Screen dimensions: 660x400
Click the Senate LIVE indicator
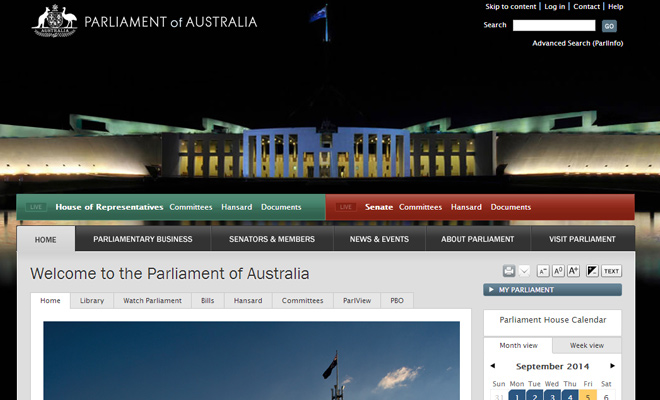pyautogui.click(x=346, y=207)
